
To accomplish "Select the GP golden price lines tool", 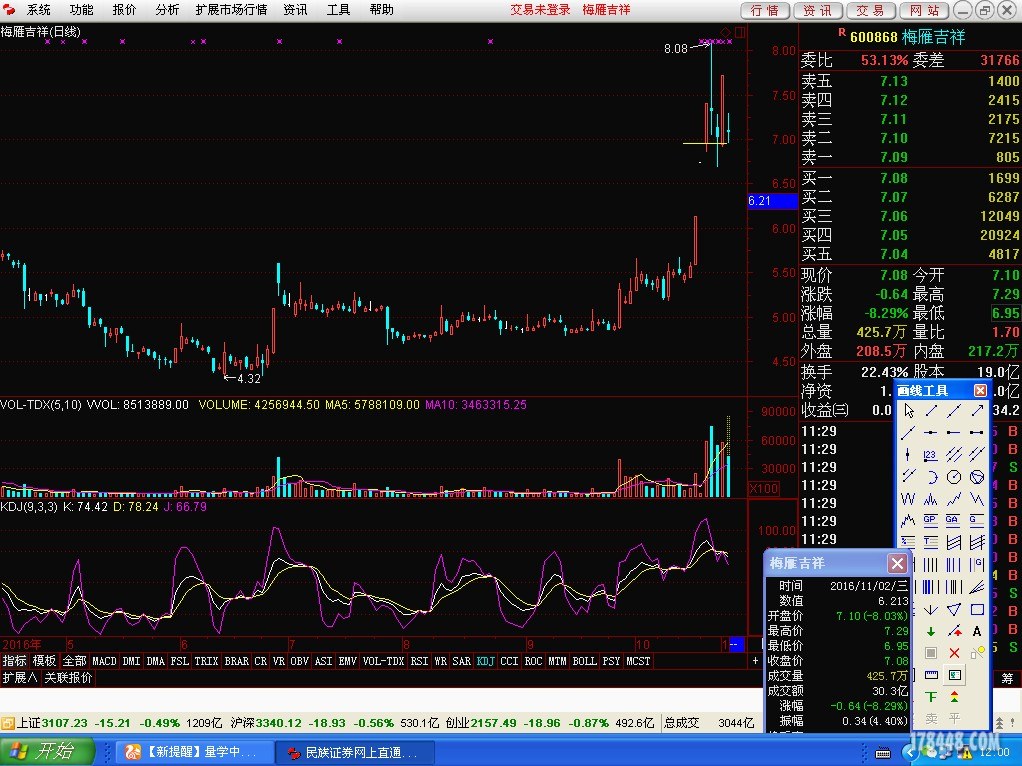I will 931,520.
